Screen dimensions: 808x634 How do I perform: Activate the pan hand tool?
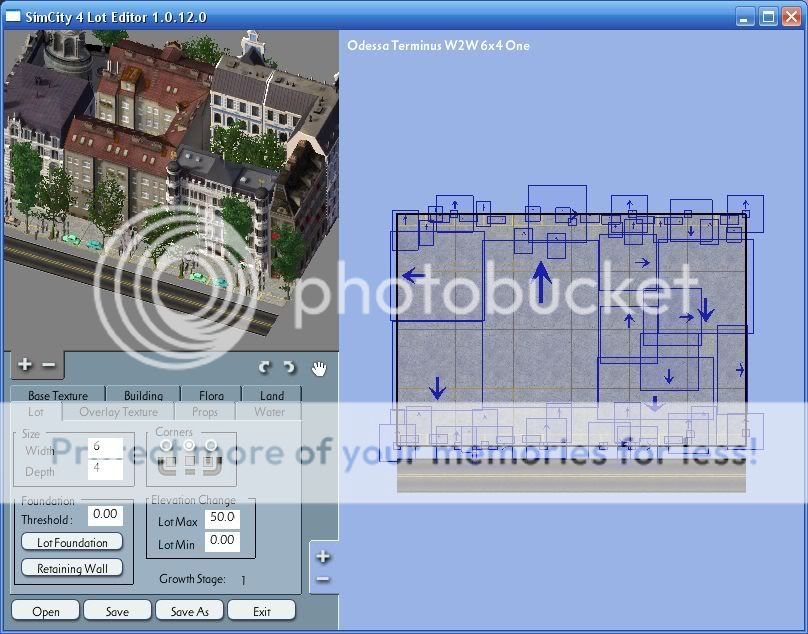(x=319, y=368)
